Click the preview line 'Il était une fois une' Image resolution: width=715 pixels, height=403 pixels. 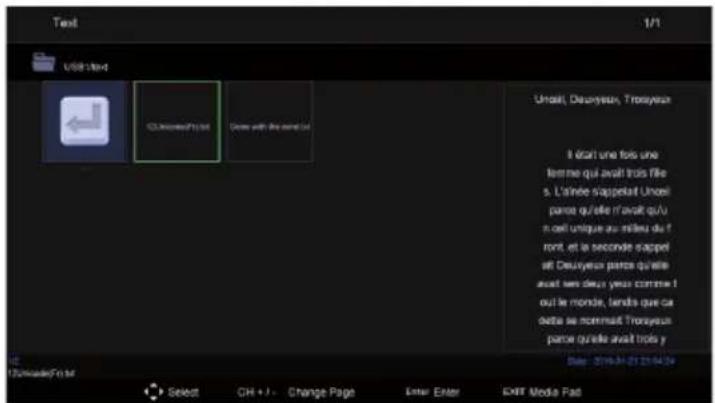tap(612, 155)
